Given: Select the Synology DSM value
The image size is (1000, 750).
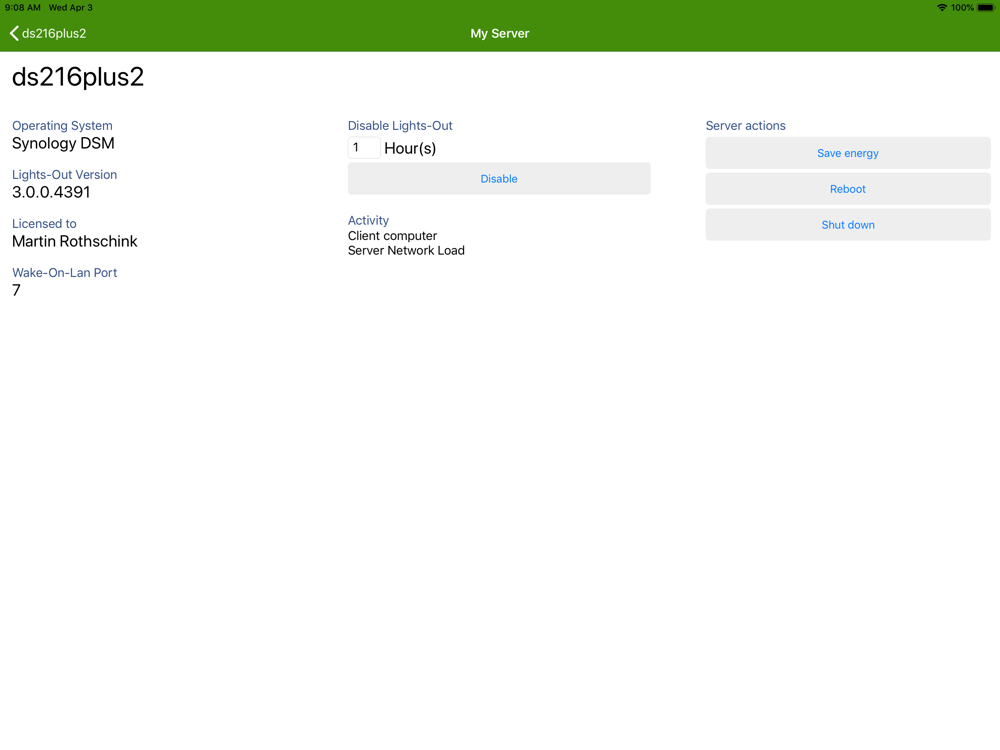Looking at the screenshot, I should click(x=63, y=143).
